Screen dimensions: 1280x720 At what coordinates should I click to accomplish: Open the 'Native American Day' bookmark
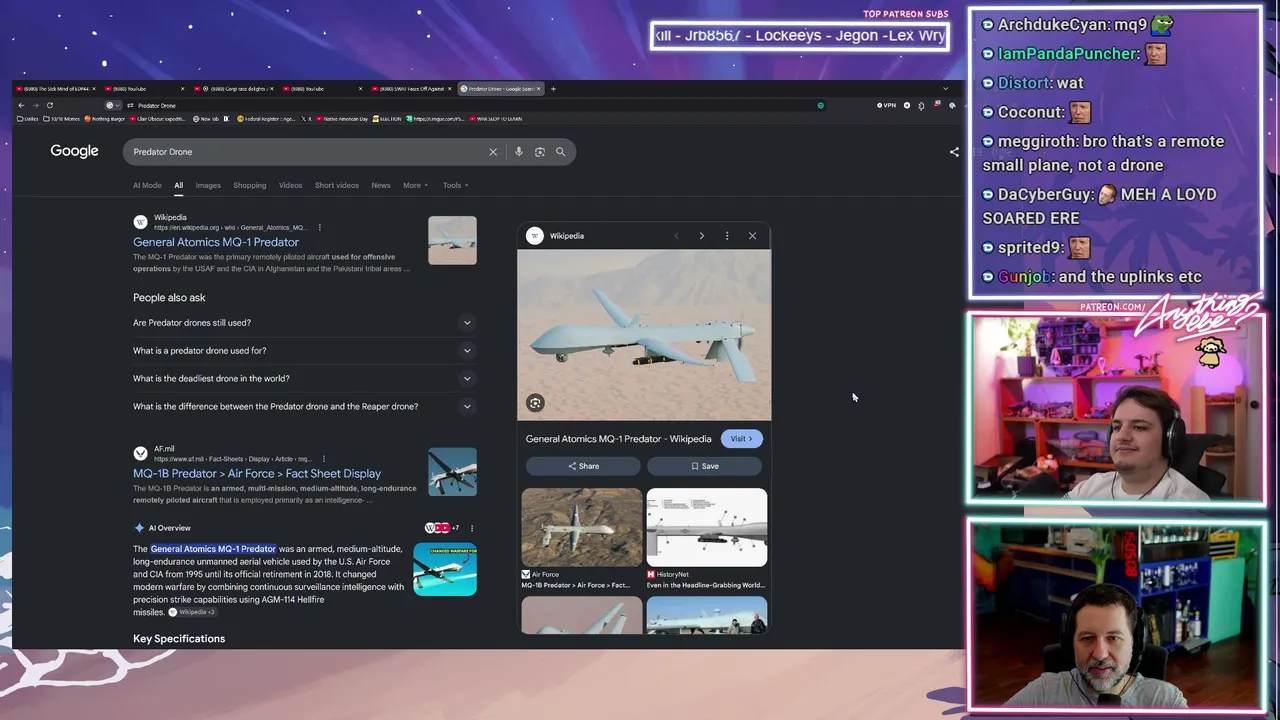(x=343, y=119)
